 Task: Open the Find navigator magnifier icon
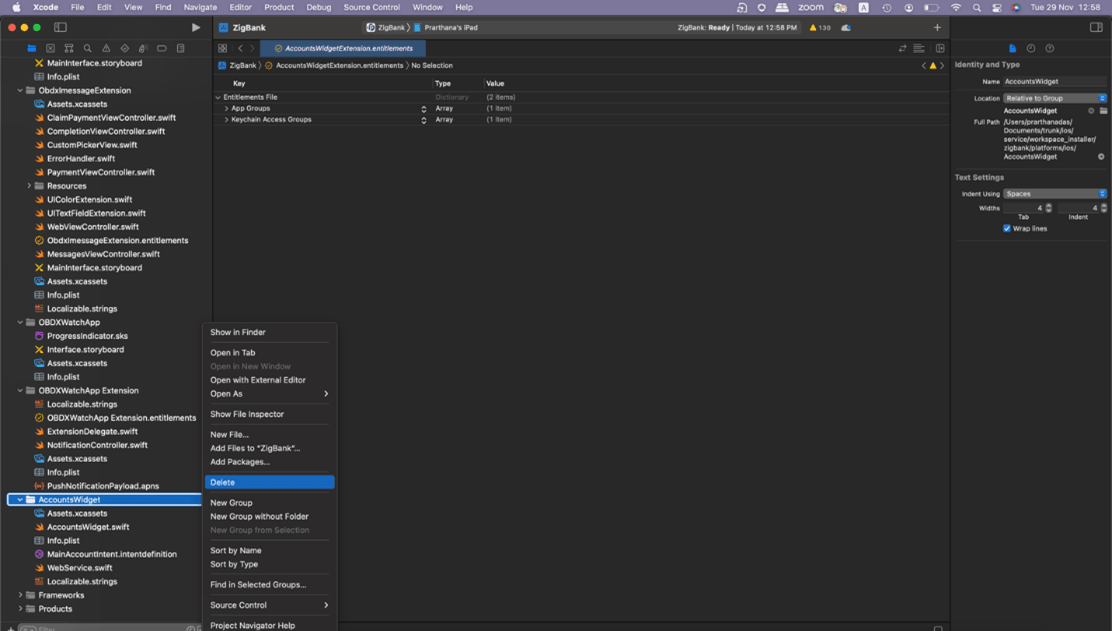(87, 48)
